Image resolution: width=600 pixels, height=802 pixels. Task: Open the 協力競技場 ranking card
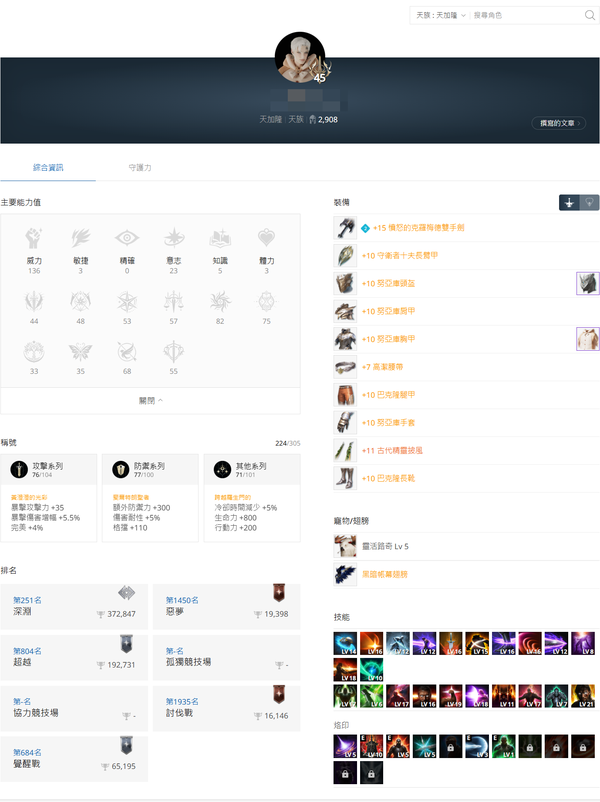pyautogui.click(x=74, y=708)
